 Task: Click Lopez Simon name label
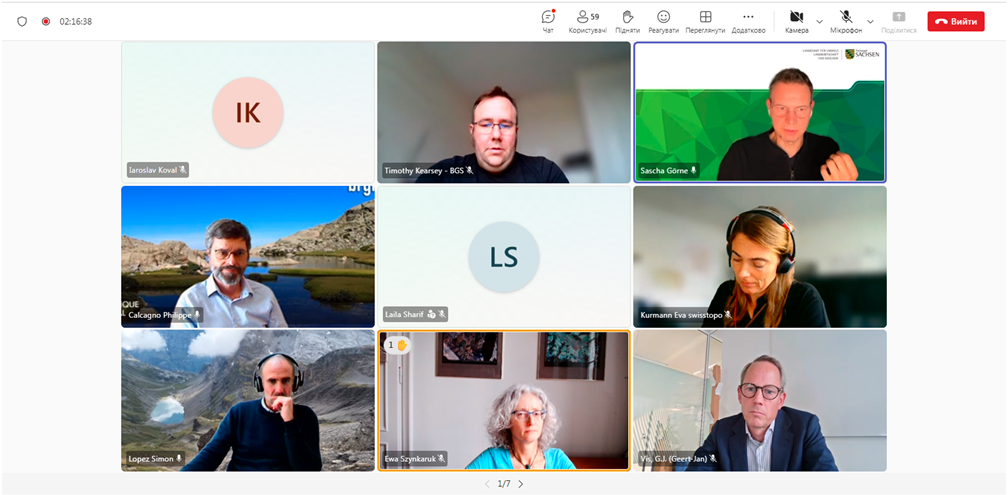[151, 459]
